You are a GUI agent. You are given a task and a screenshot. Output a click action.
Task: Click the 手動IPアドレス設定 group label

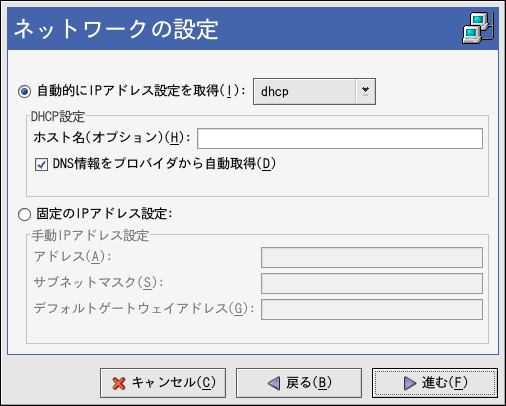[x=90, y=235]
